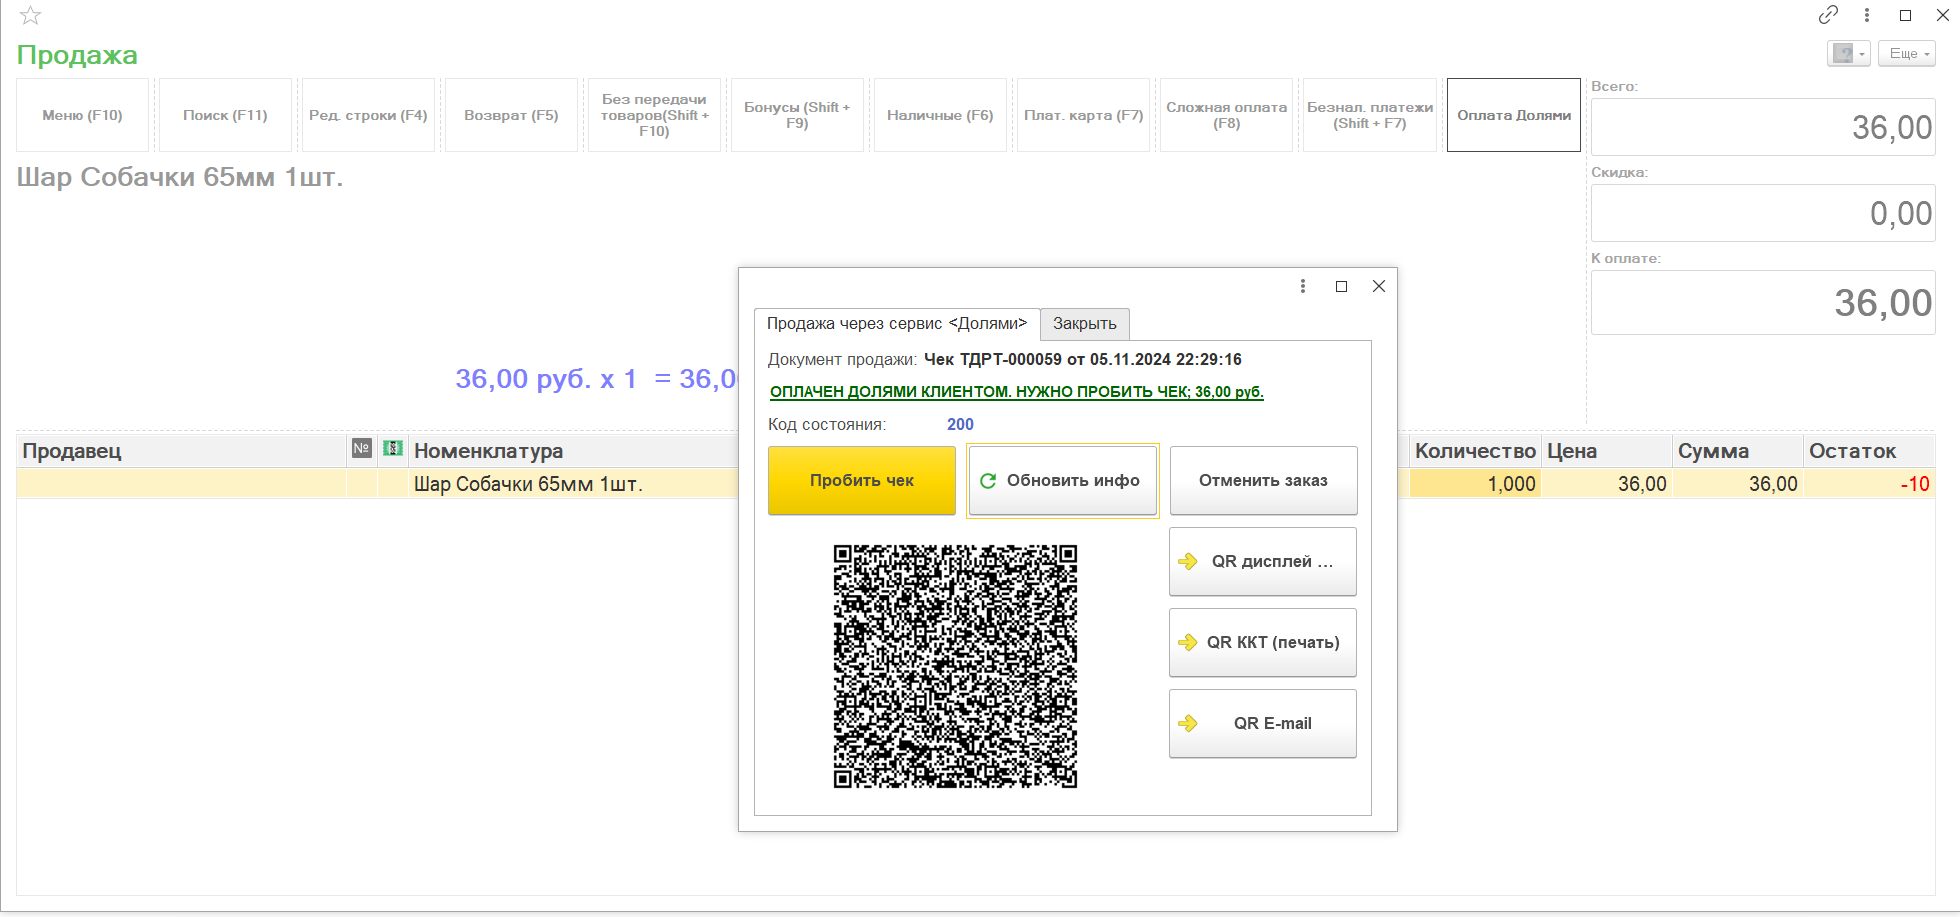The height and width of the screenshot is (917, 1960).
Task: Maximize the Долями dialog
Action: coord(1341,286)
